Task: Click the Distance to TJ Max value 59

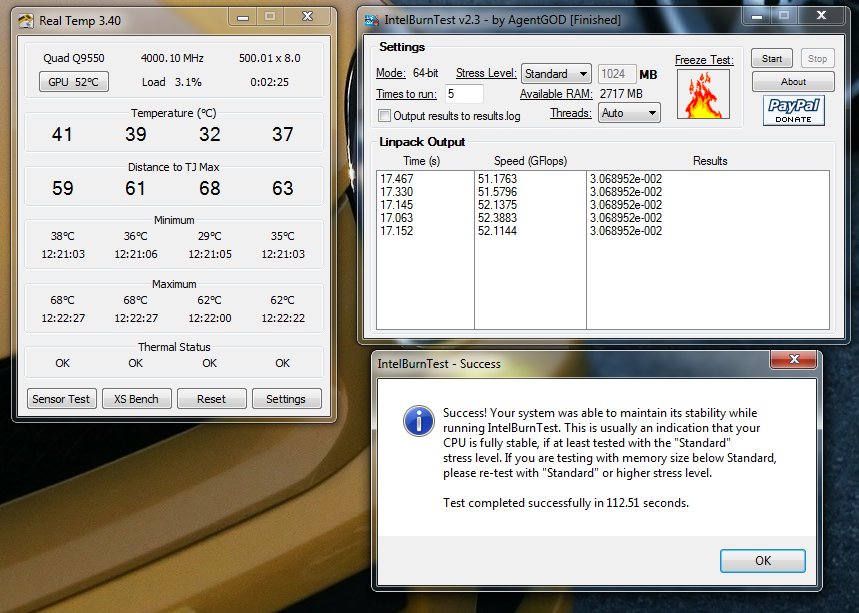Action: pos(62,188)
